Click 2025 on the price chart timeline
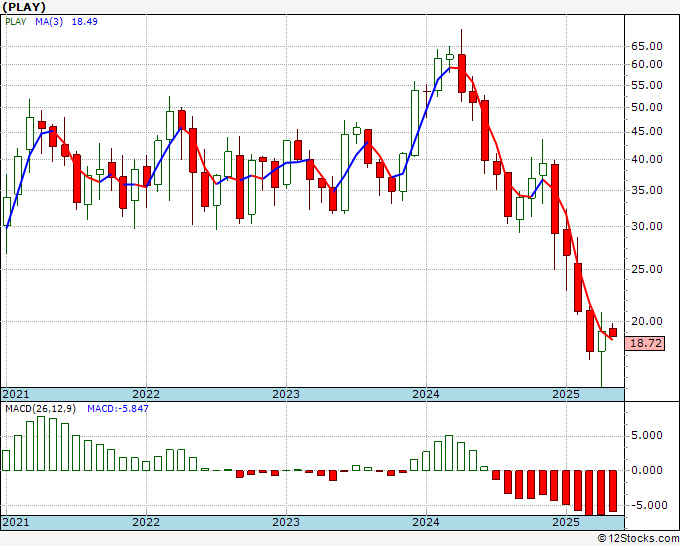Screen dimensions: 680x546 tap(566, 394)
